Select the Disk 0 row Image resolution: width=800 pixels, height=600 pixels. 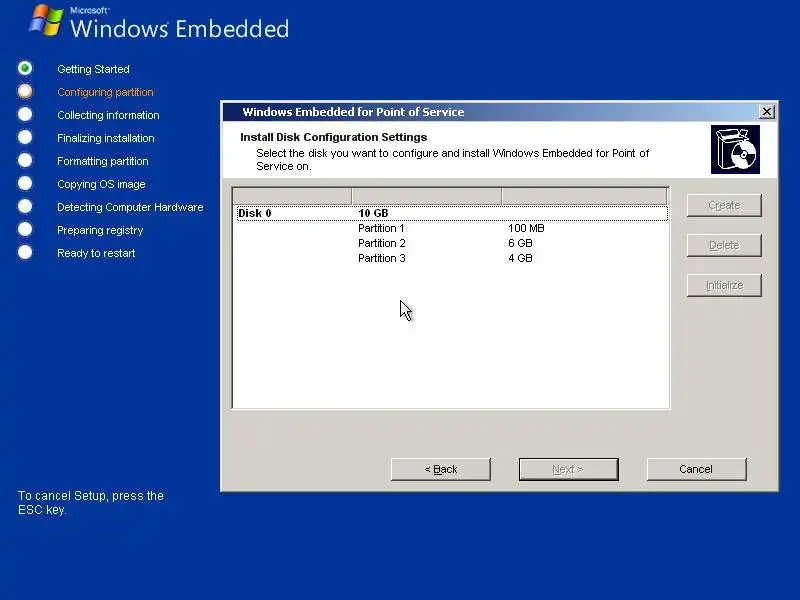[x=452, y=213]
